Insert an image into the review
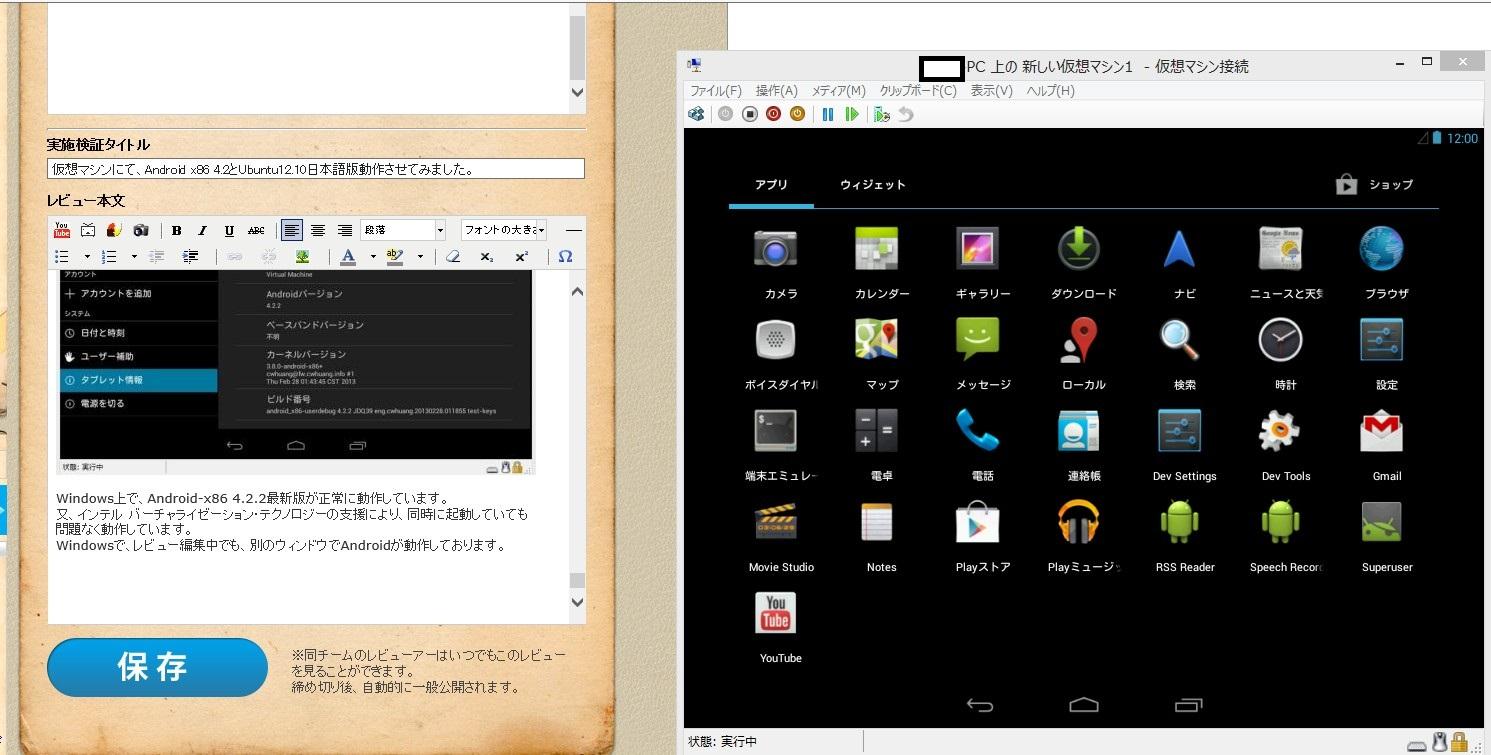The image size is (1491, 755). pos(302,257)
